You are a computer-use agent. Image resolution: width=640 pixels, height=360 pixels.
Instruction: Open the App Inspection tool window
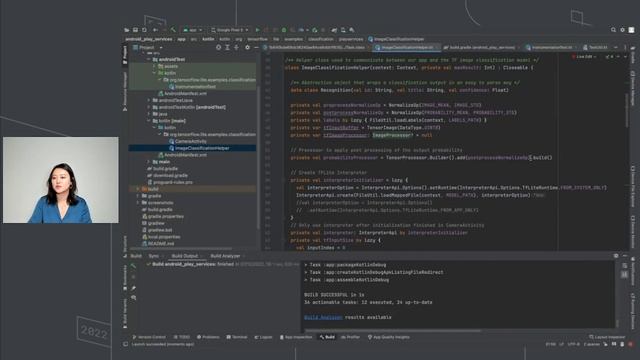click(x=296, y=337)
